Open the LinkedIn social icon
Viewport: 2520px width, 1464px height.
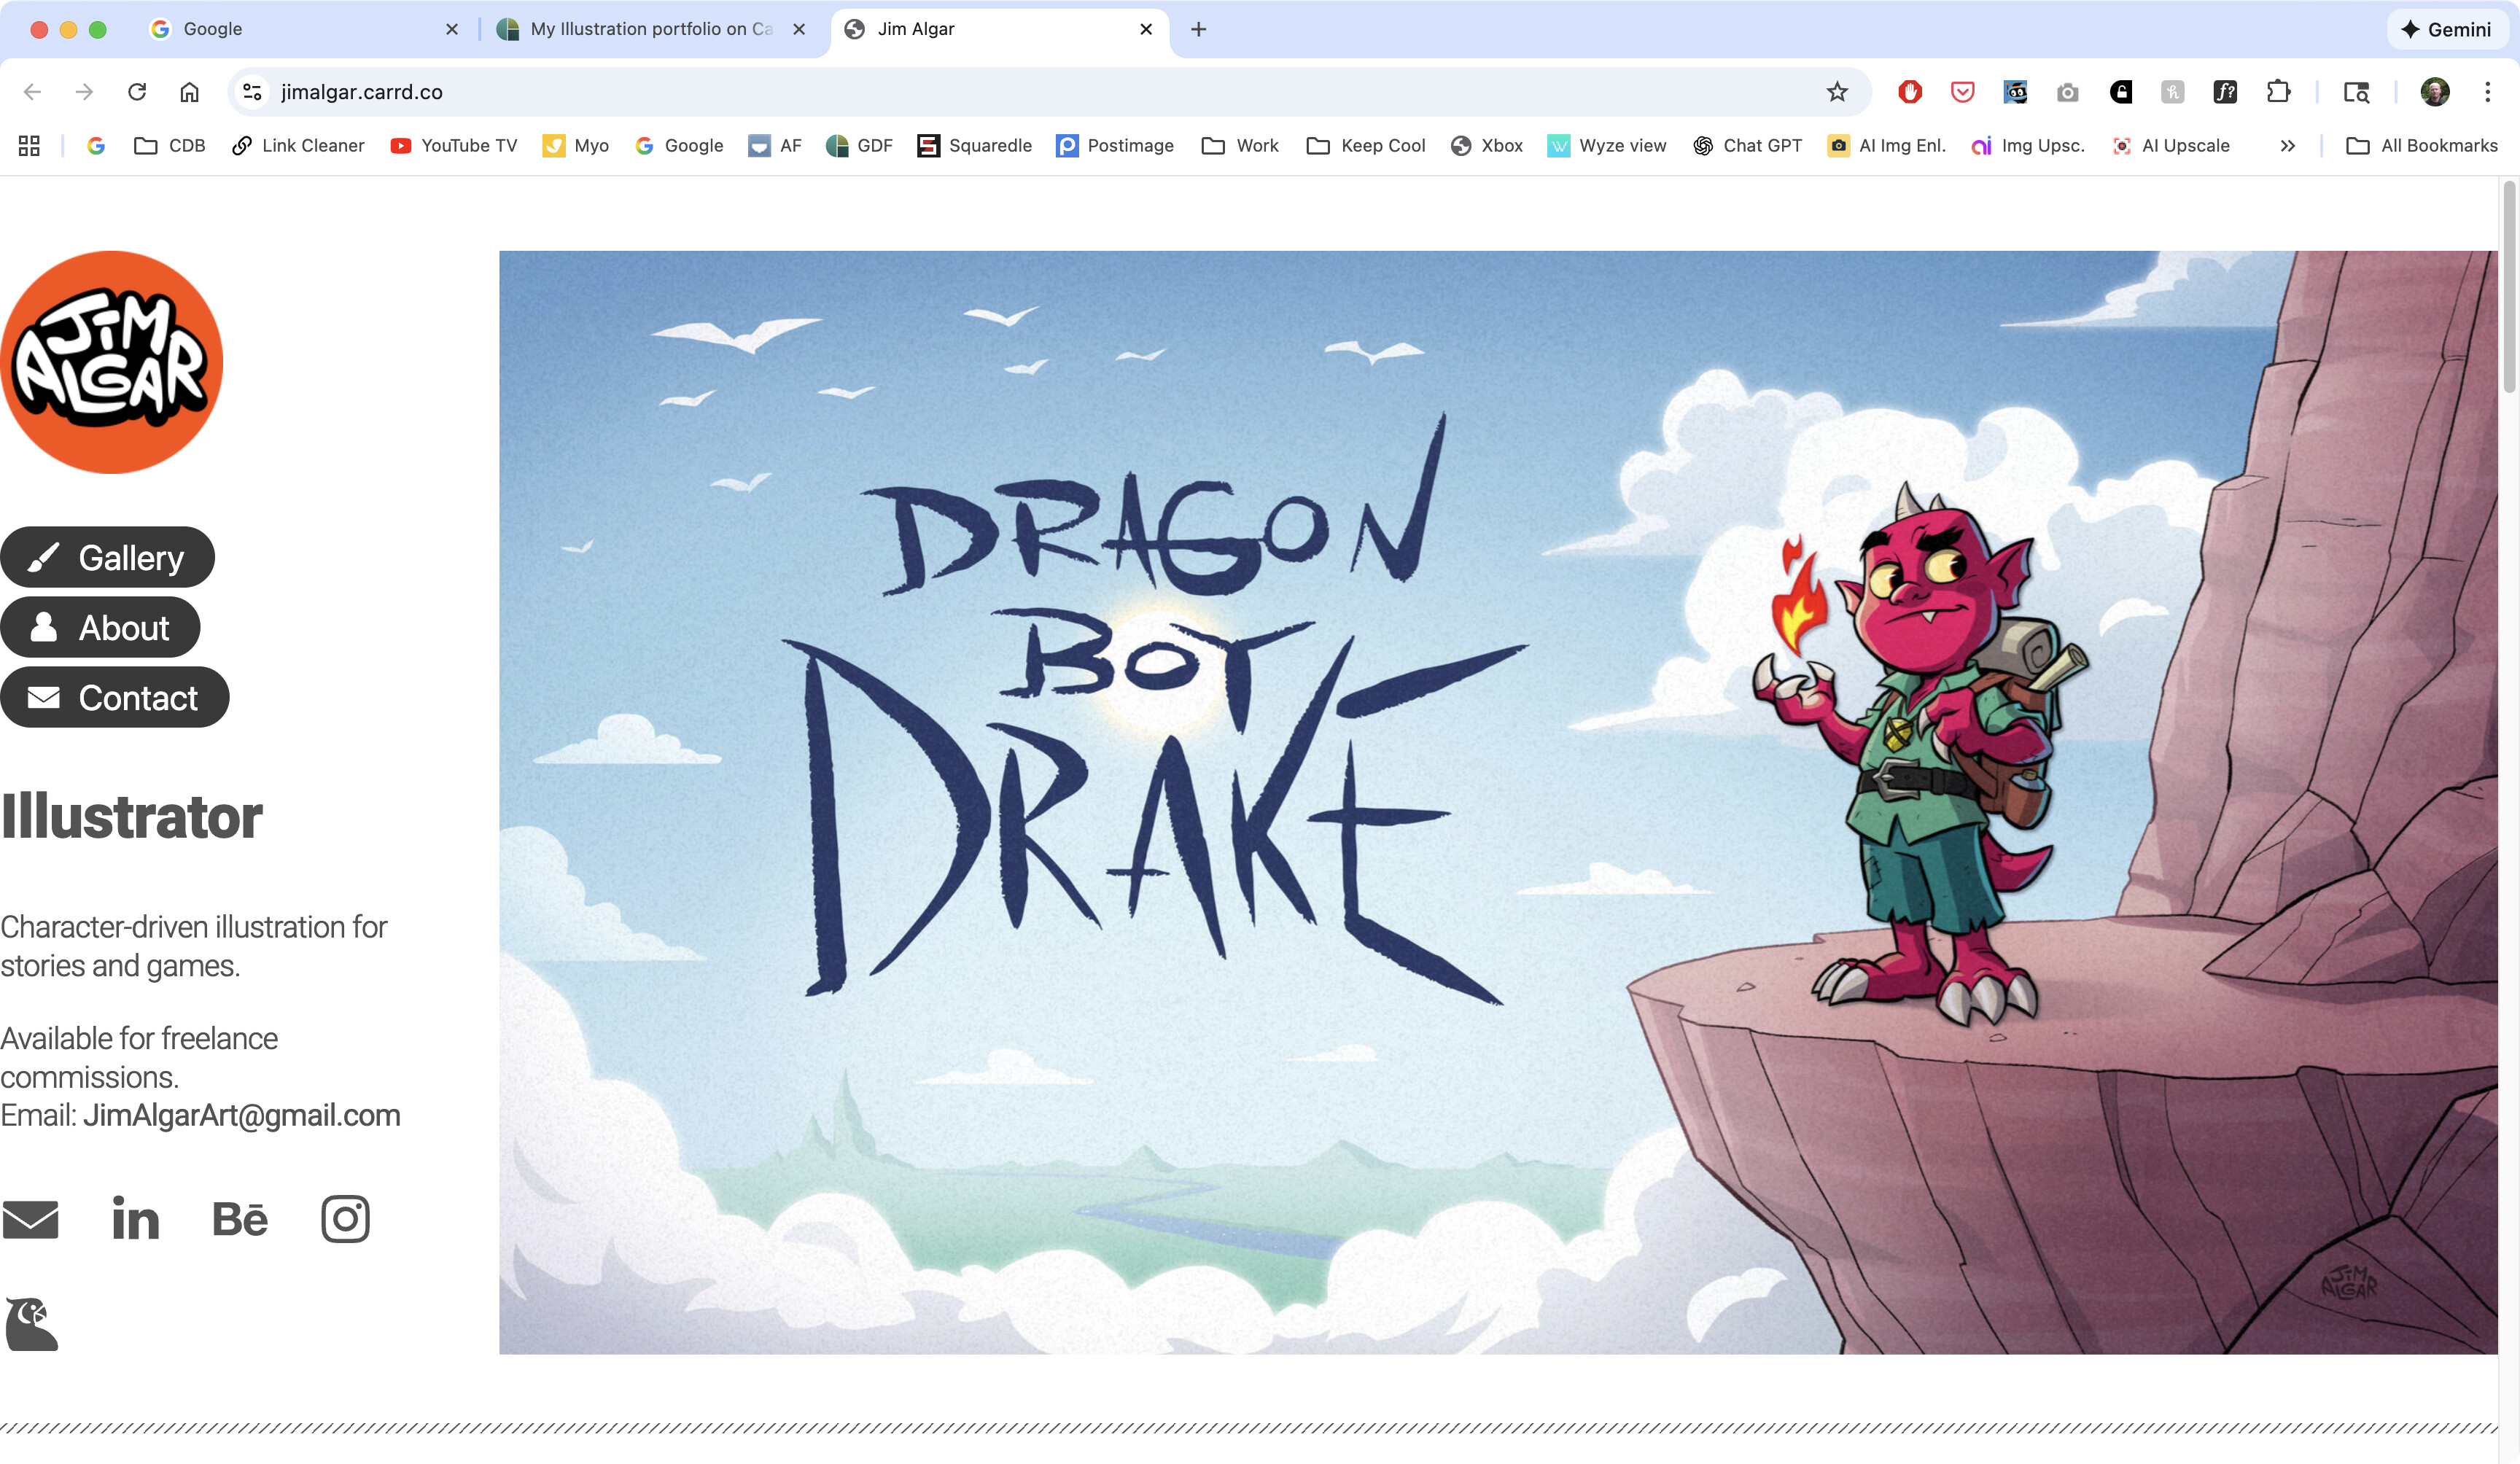click(x=135, y=1219)
